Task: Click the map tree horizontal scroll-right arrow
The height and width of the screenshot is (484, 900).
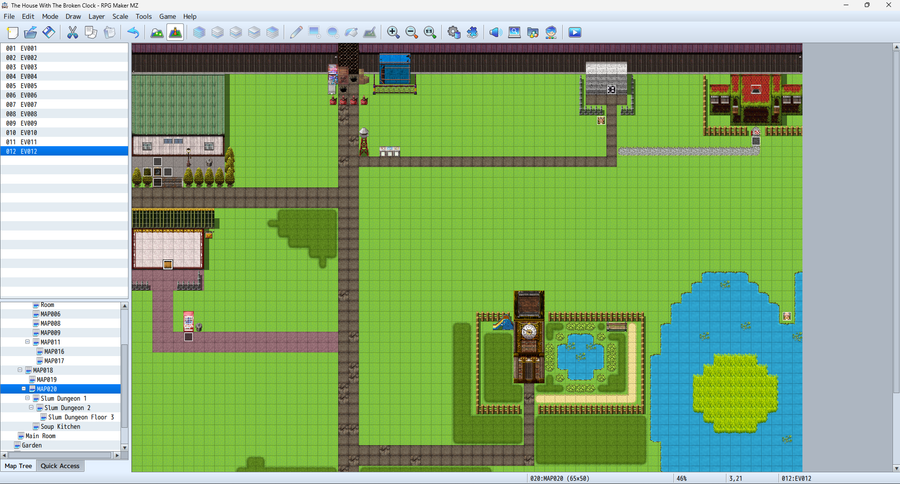Action: click(117, 455)
